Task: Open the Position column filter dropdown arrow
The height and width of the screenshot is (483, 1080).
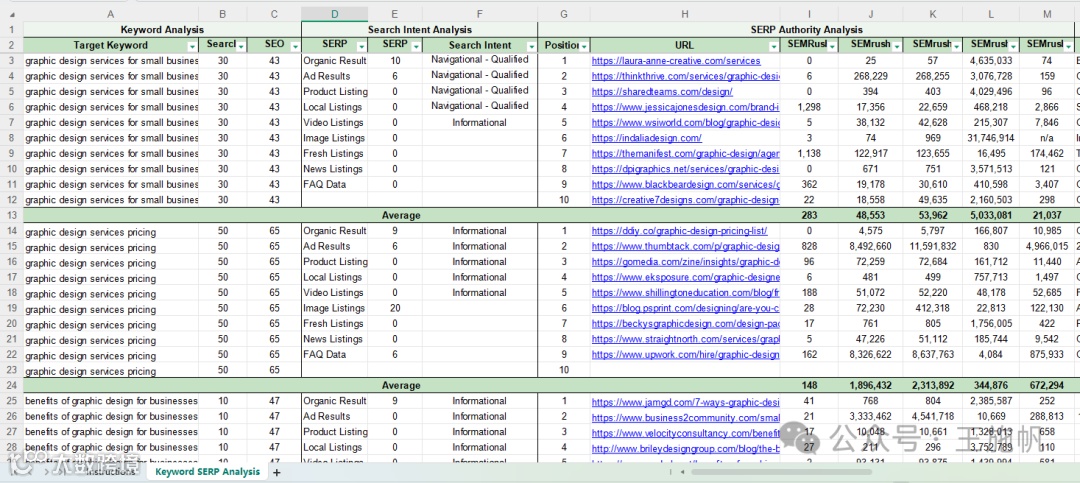Action: (x=583, y=46)
